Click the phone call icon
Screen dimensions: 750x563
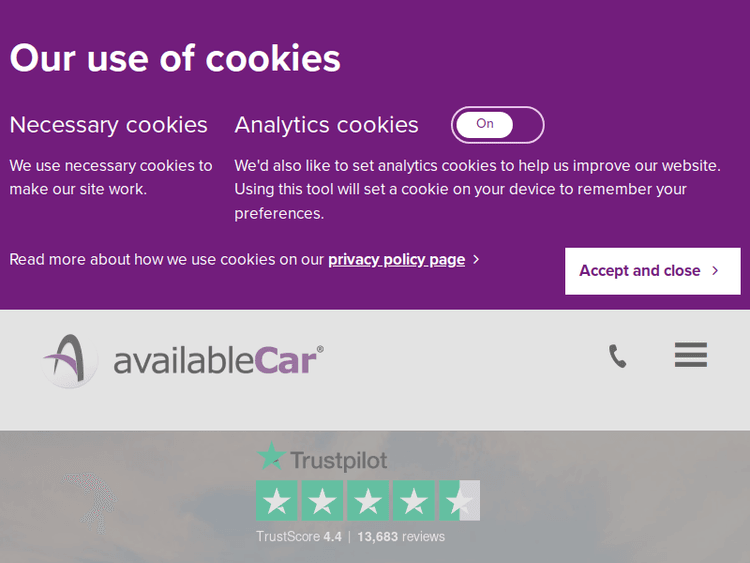pyautogui.click(x=618, y=356)
